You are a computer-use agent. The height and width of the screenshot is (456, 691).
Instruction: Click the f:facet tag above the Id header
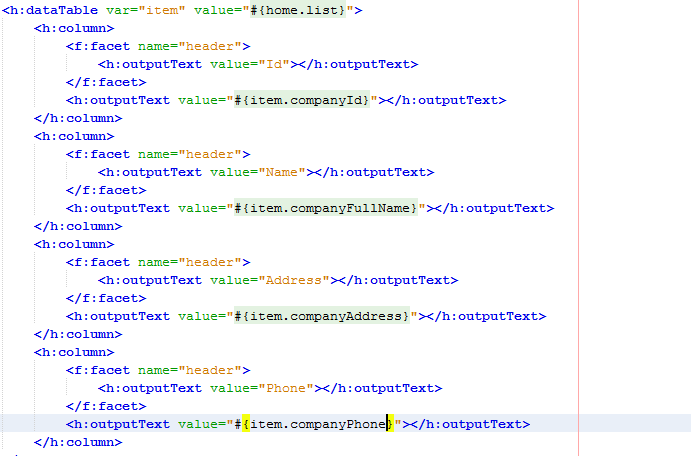coord(158,46)
